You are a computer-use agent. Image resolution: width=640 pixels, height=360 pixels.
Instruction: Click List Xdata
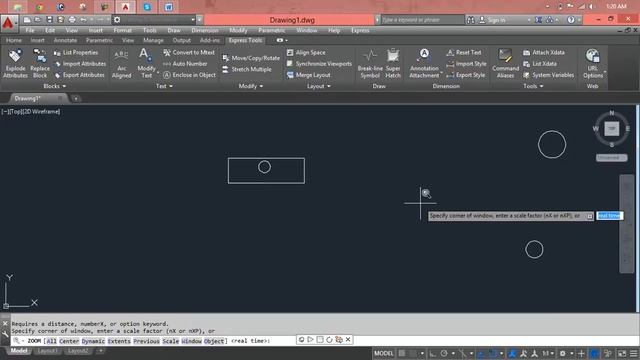pos(540,64)
